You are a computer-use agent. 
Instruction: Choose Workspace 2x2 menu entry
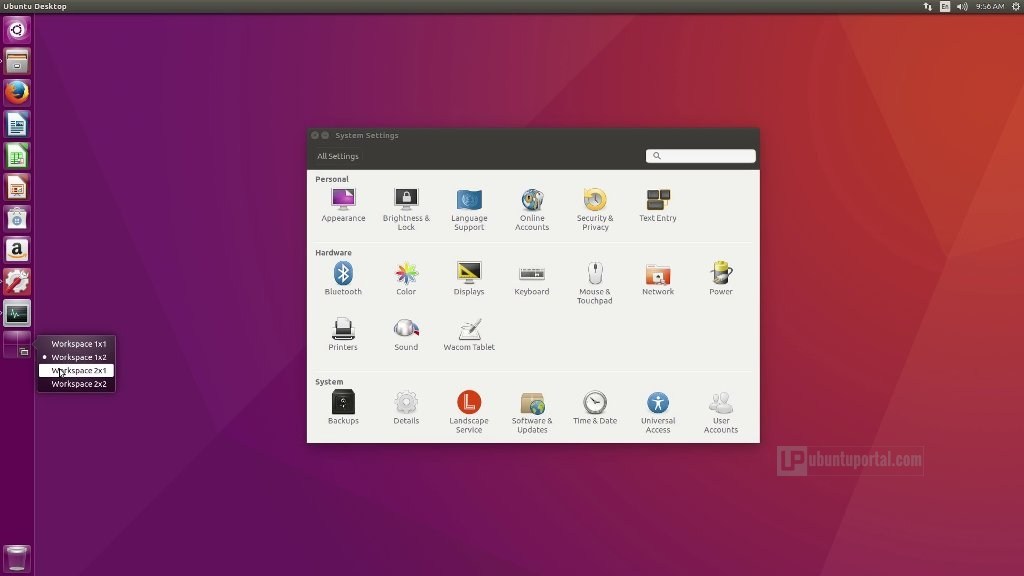click(76, 384)
